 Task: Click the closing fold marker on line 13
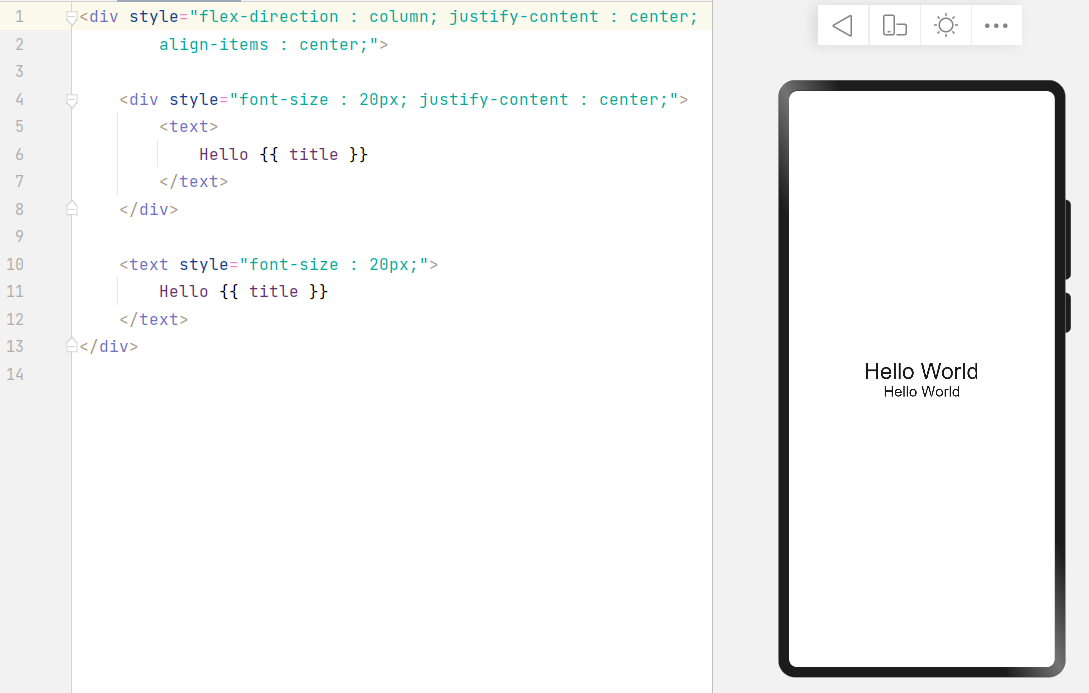pos(71,346)
